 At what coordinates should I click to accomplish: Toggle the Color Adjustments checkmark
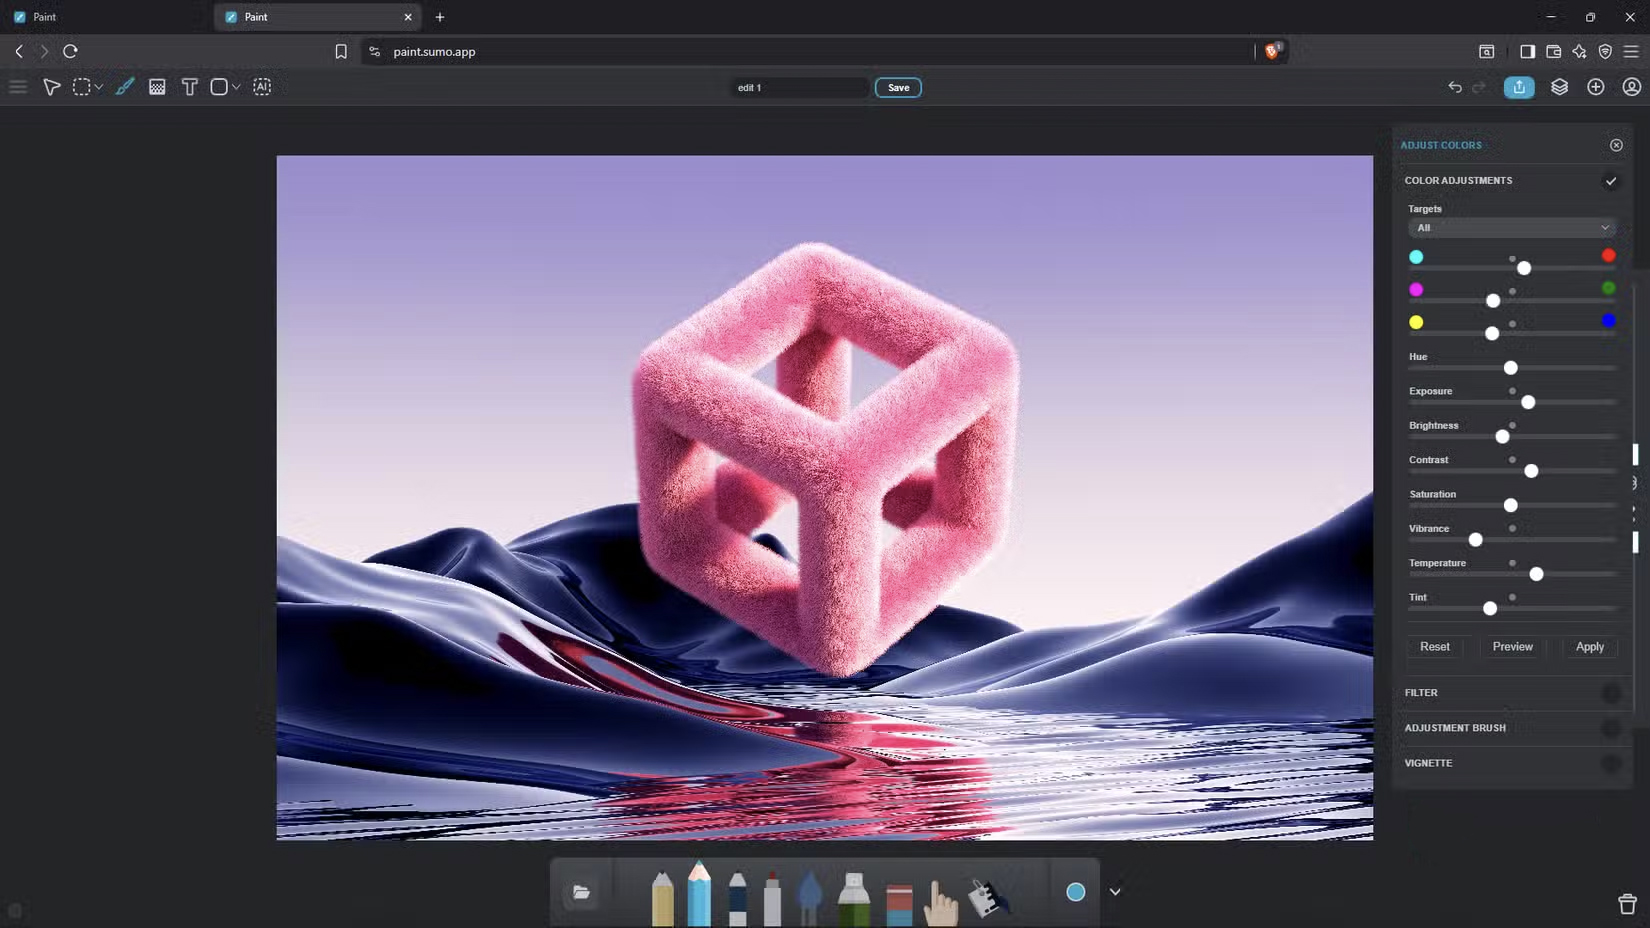(1610, 181)
